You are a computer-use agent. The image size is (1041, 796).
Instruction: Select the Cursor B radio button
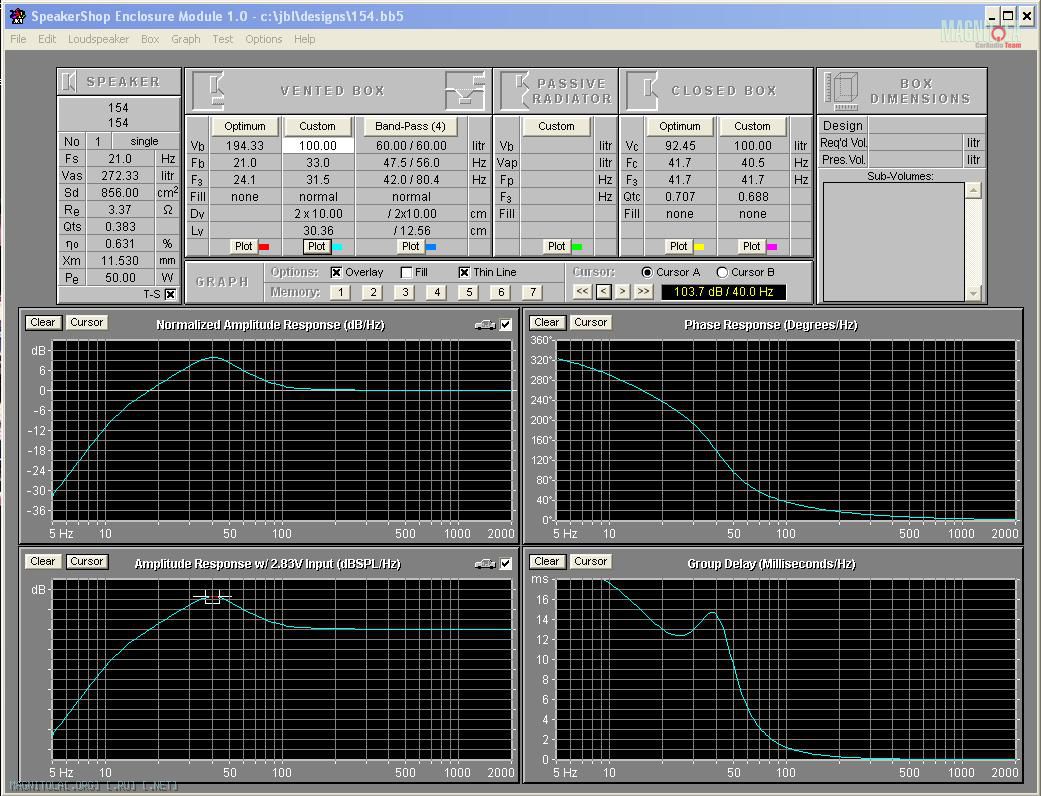coord(722,272)
